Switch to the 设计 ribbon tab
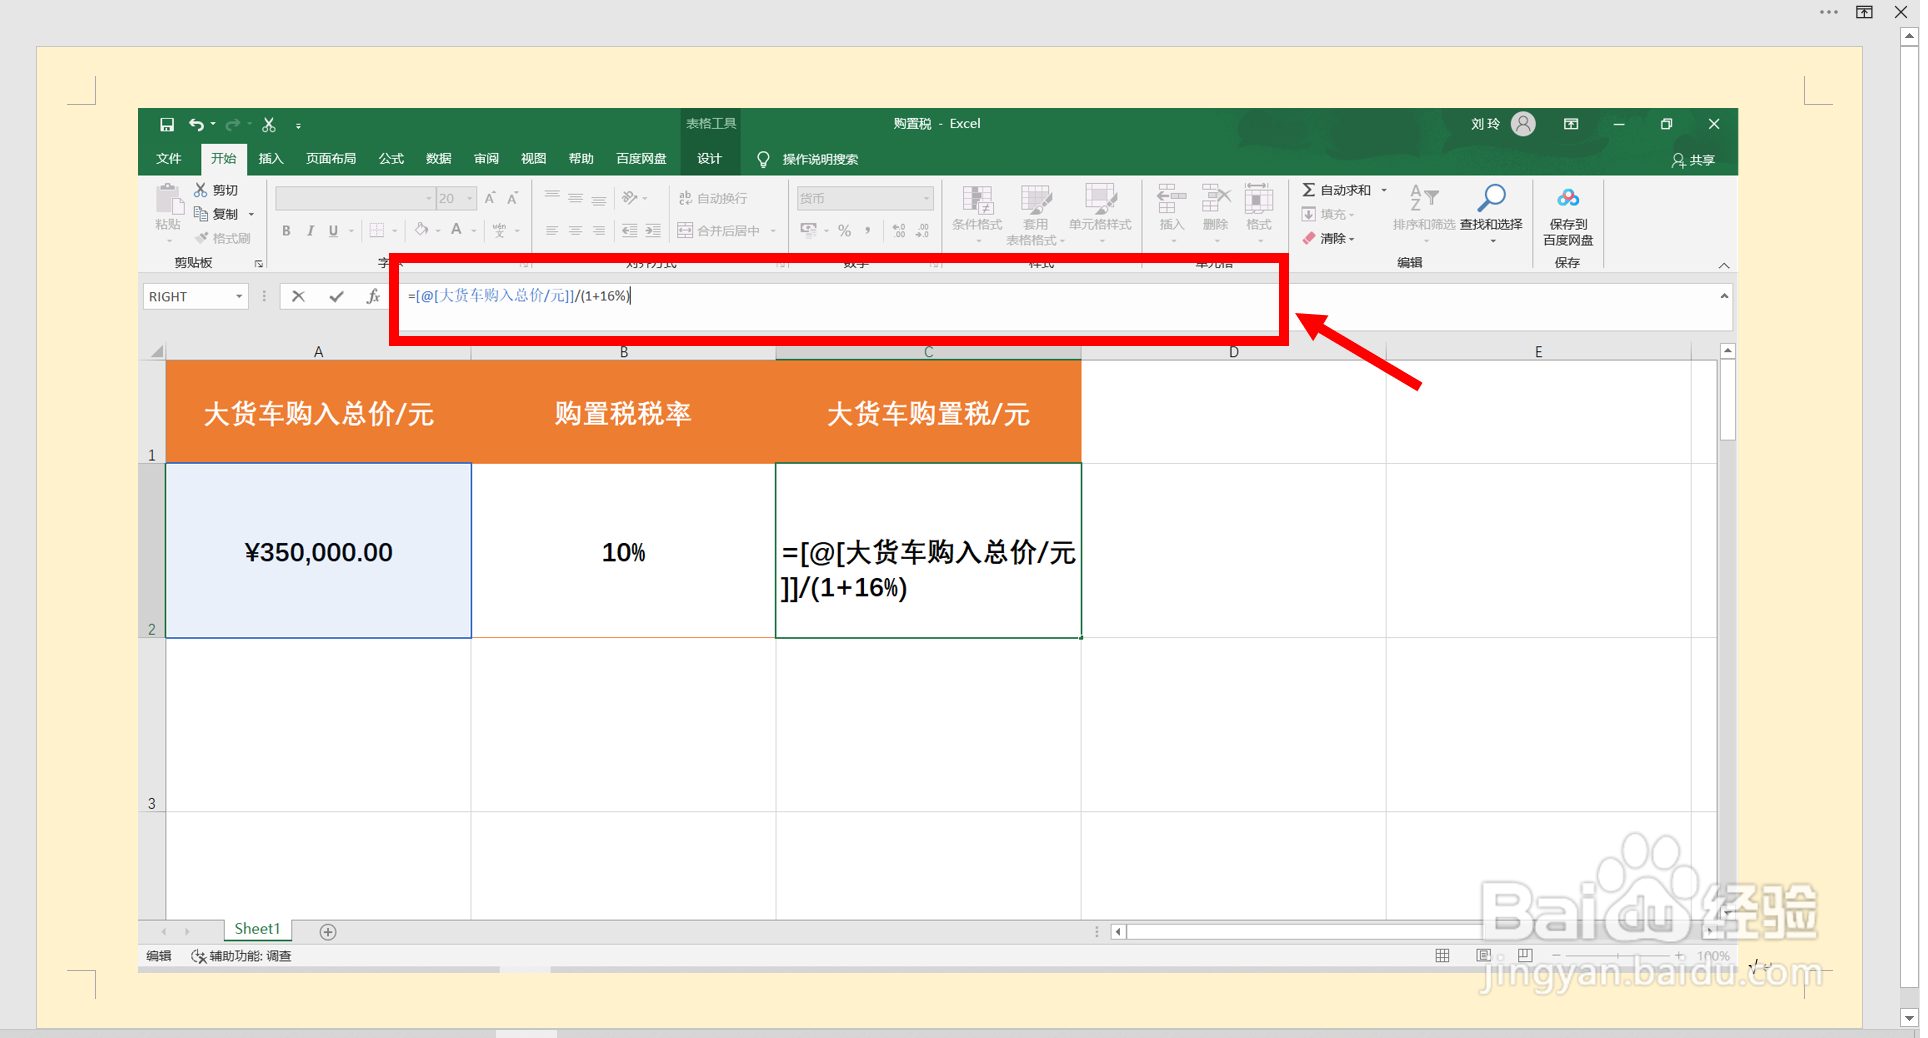 pos(709,158)
